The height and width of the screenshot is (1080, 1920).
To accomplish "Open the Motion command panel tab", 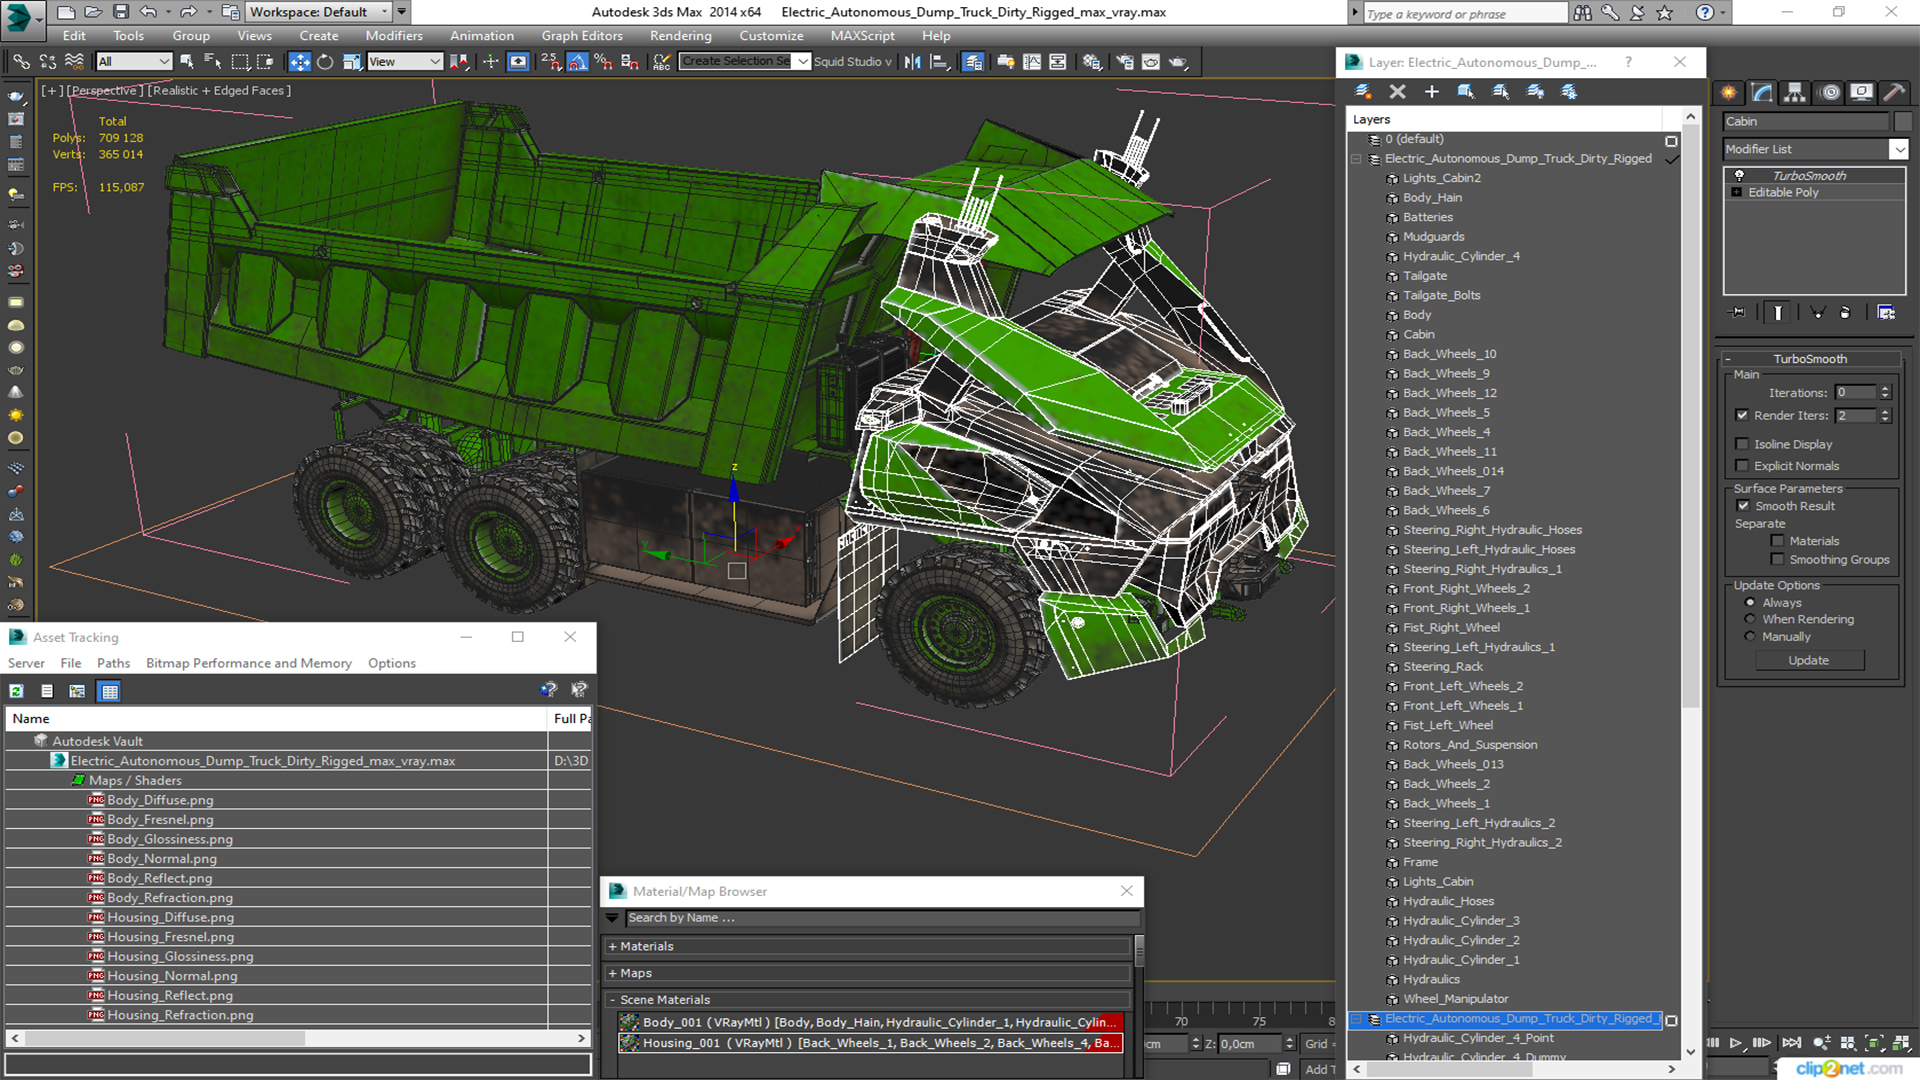I will (1830, 92).
